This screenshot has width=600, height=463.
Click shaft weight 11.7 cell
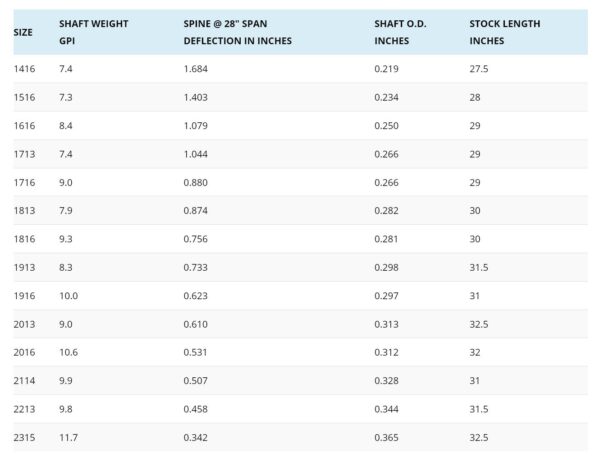(x=68, y=437)
